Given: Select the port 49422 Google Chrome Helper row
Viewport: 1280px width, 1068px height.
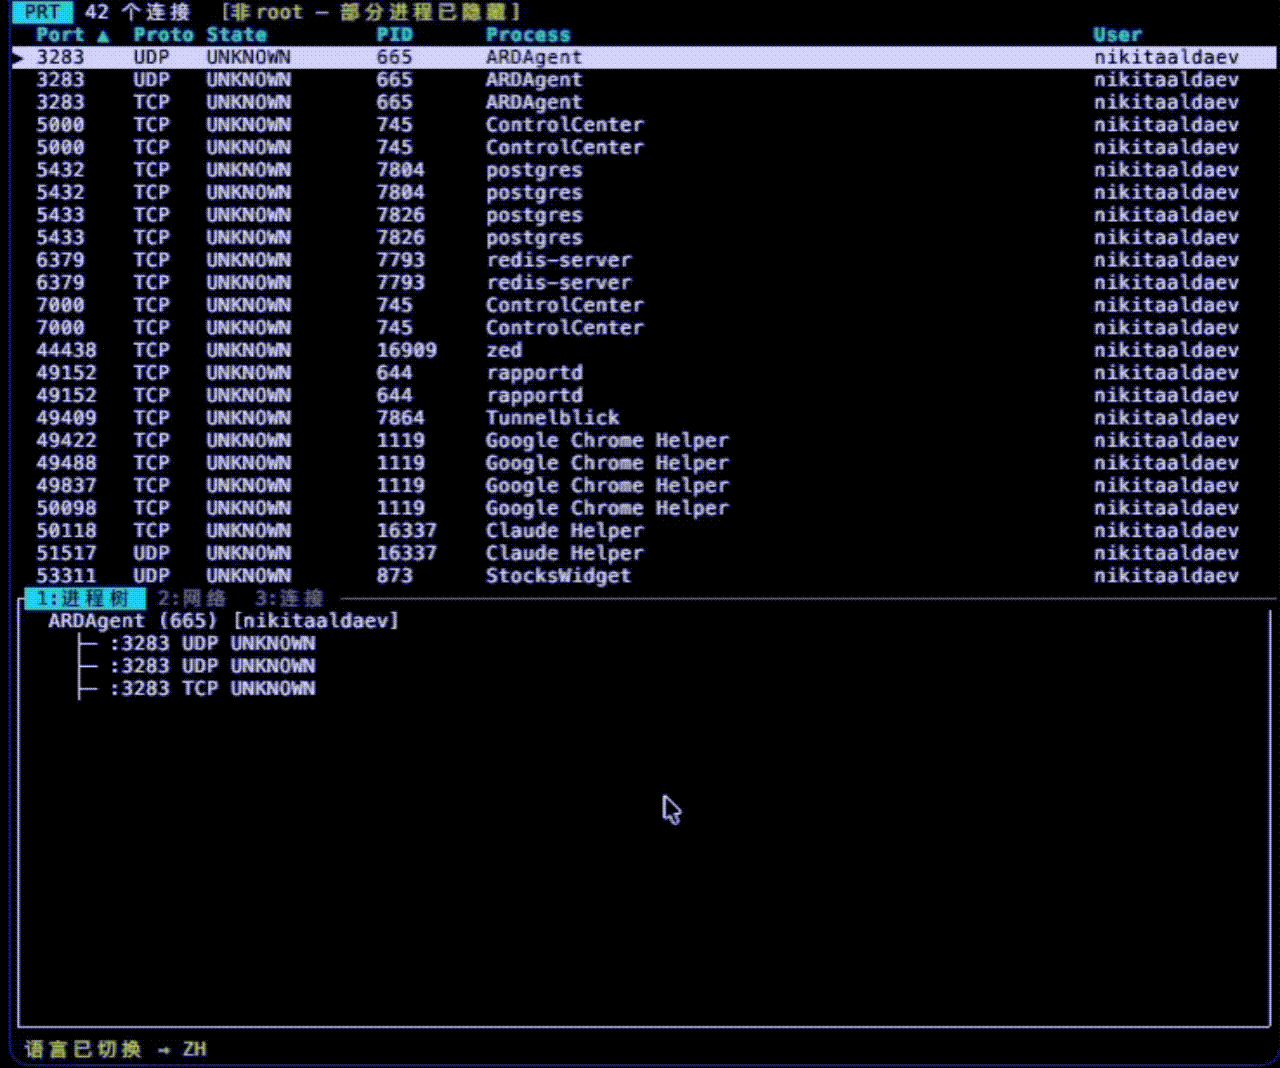Looking at the screenshot, I should pyautogui.click(x=645, y=441).
